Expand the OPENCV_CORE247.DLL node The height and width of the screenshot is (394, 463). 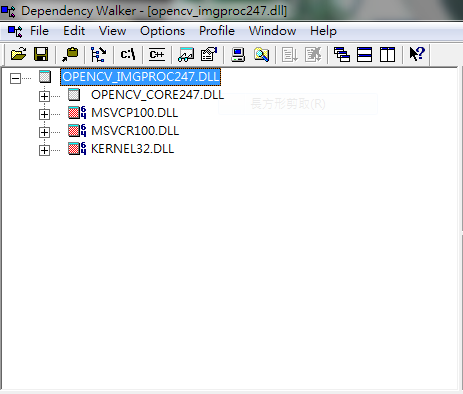coord(44,97)
